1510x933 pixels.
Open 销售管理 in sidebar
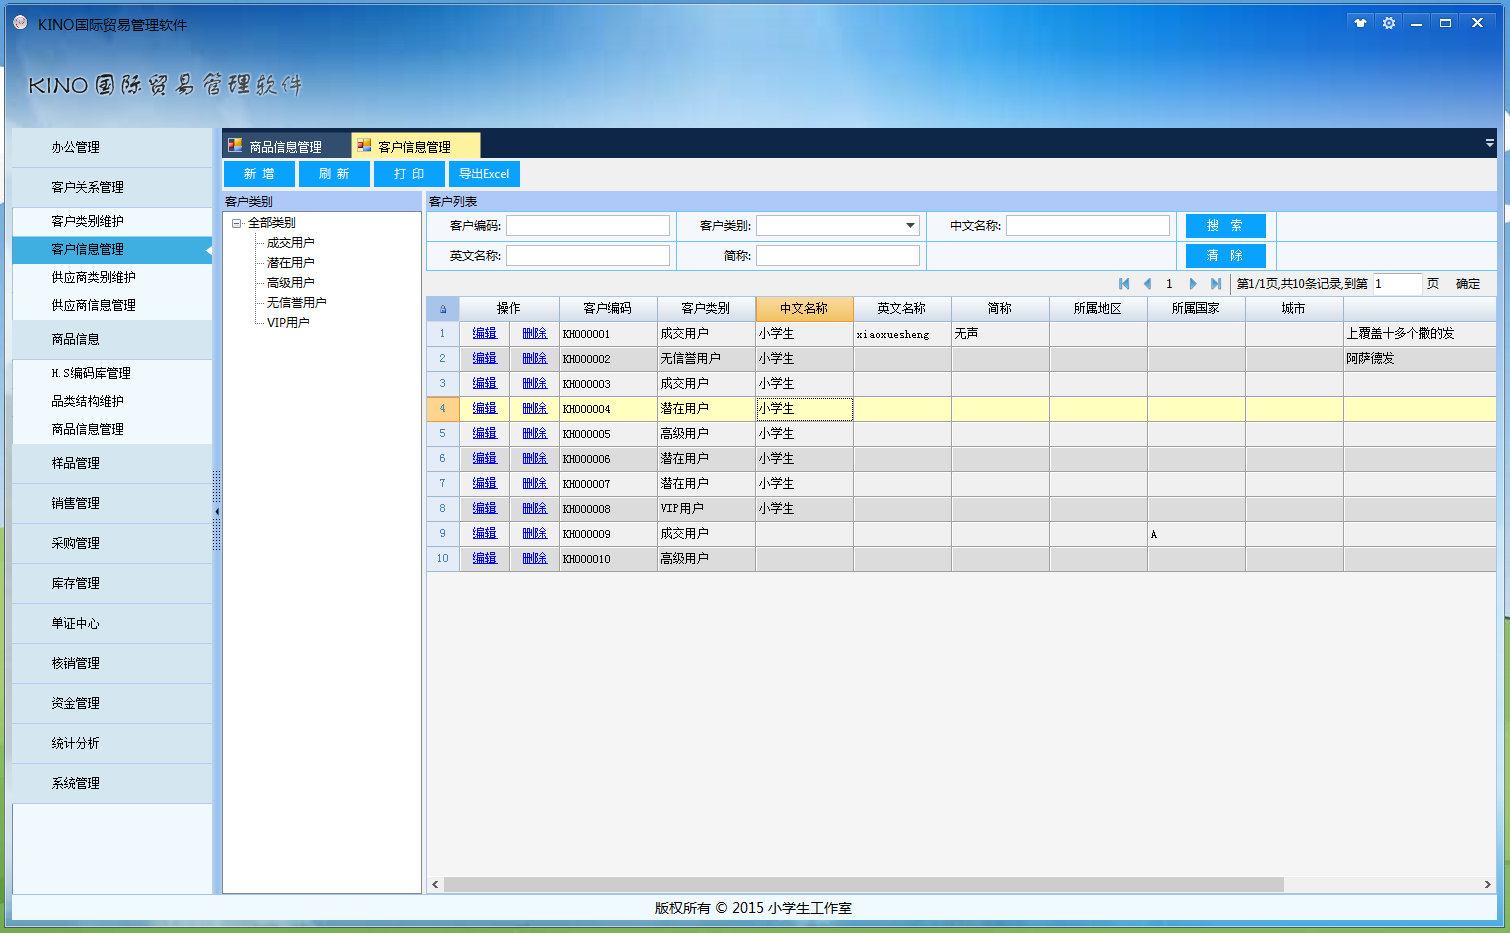[x=112, y=503]
